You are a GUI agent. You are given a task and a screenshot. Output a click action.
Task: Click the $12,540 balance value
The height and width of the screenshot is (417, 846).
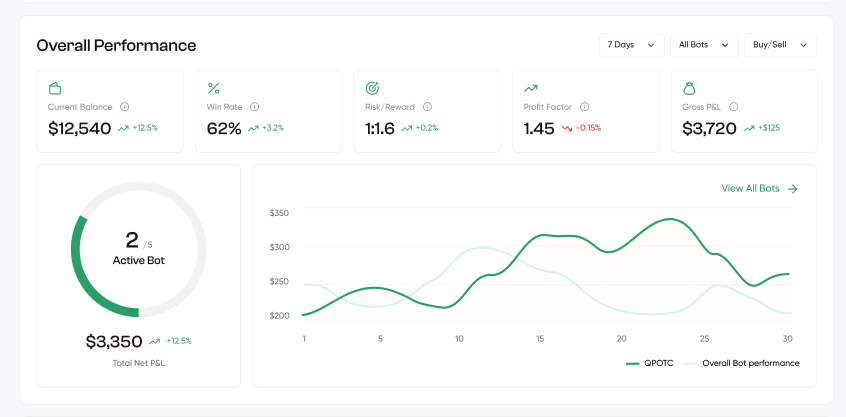pos(80,128)
